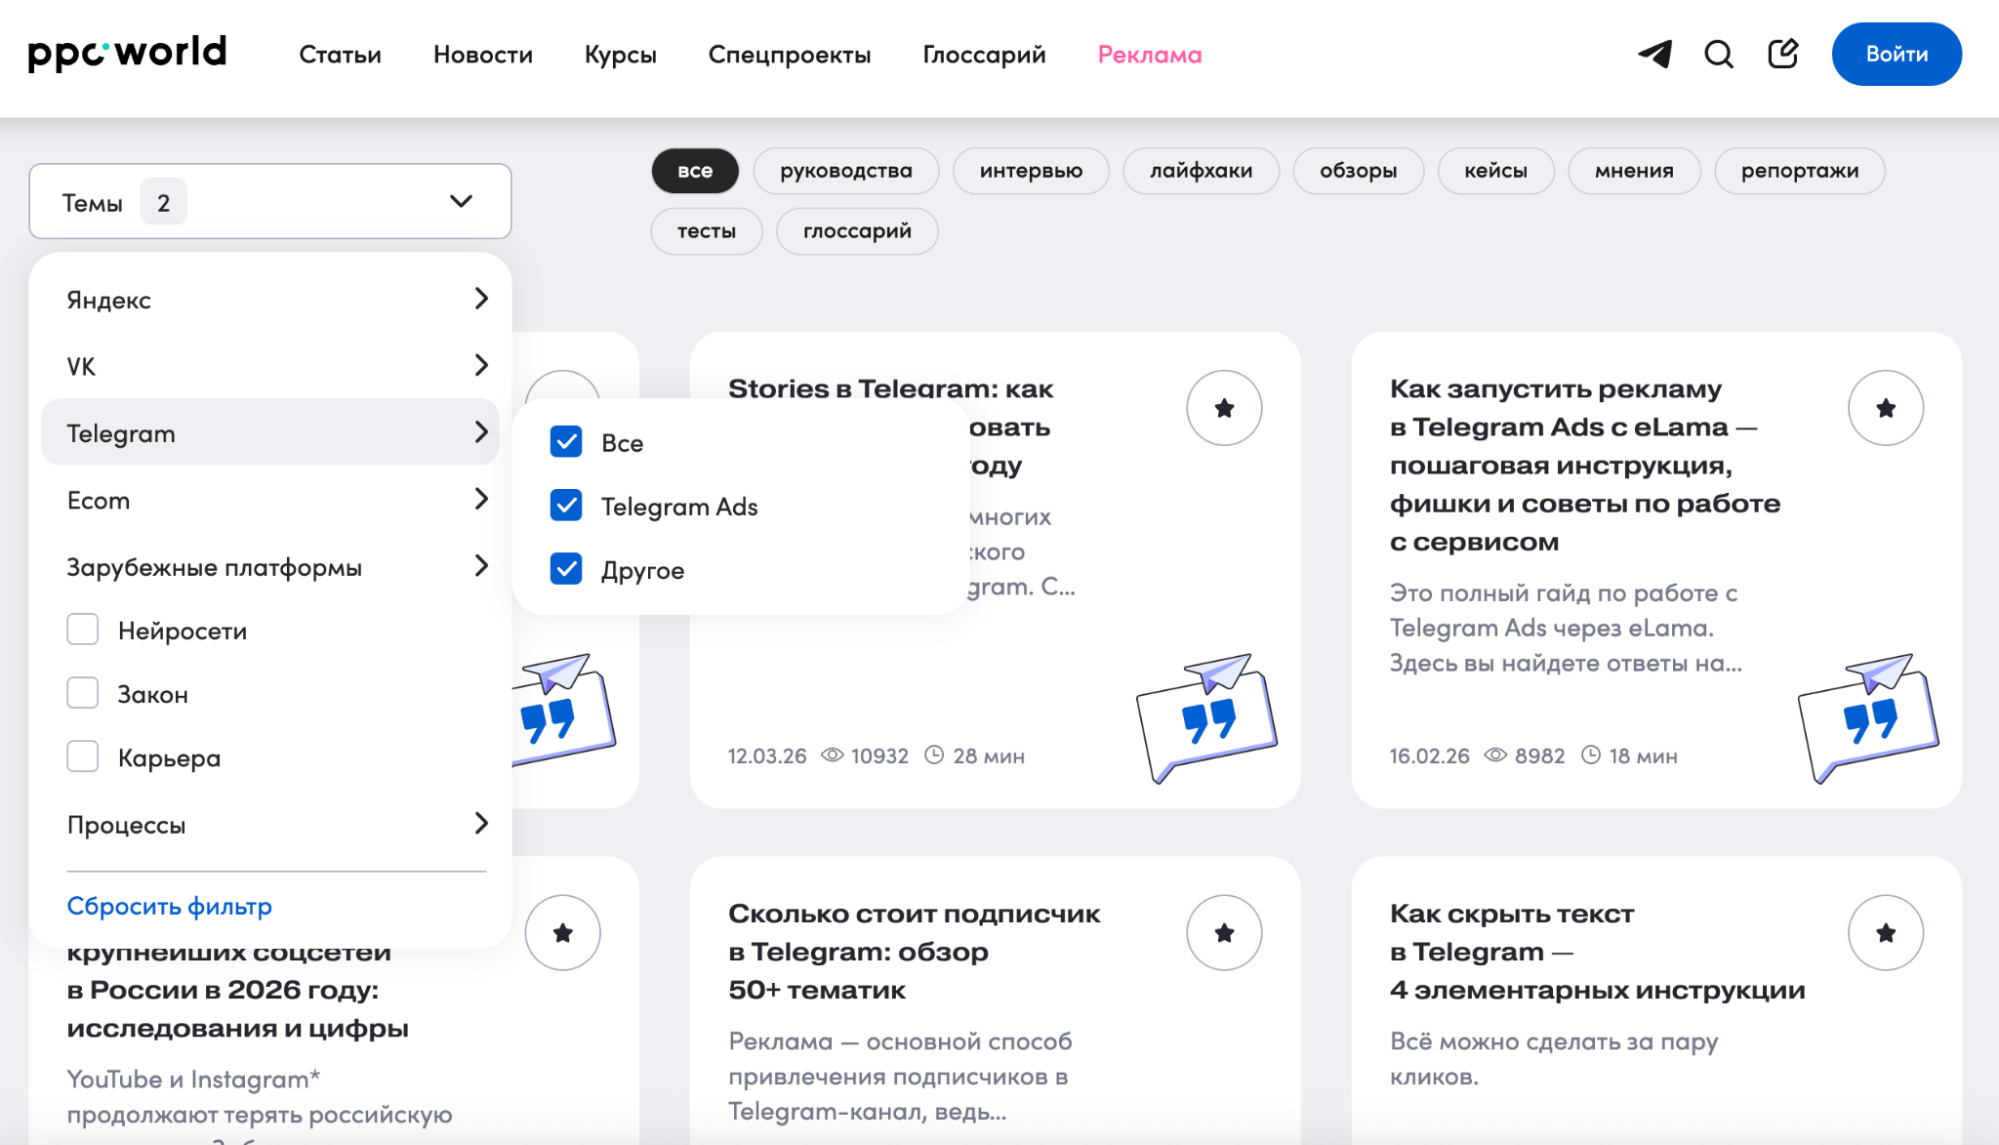The height and width of the screenshot is (1145, 1999).
Task: Click chat illustration on eLama article card
Action: (x=1868, y=718)
